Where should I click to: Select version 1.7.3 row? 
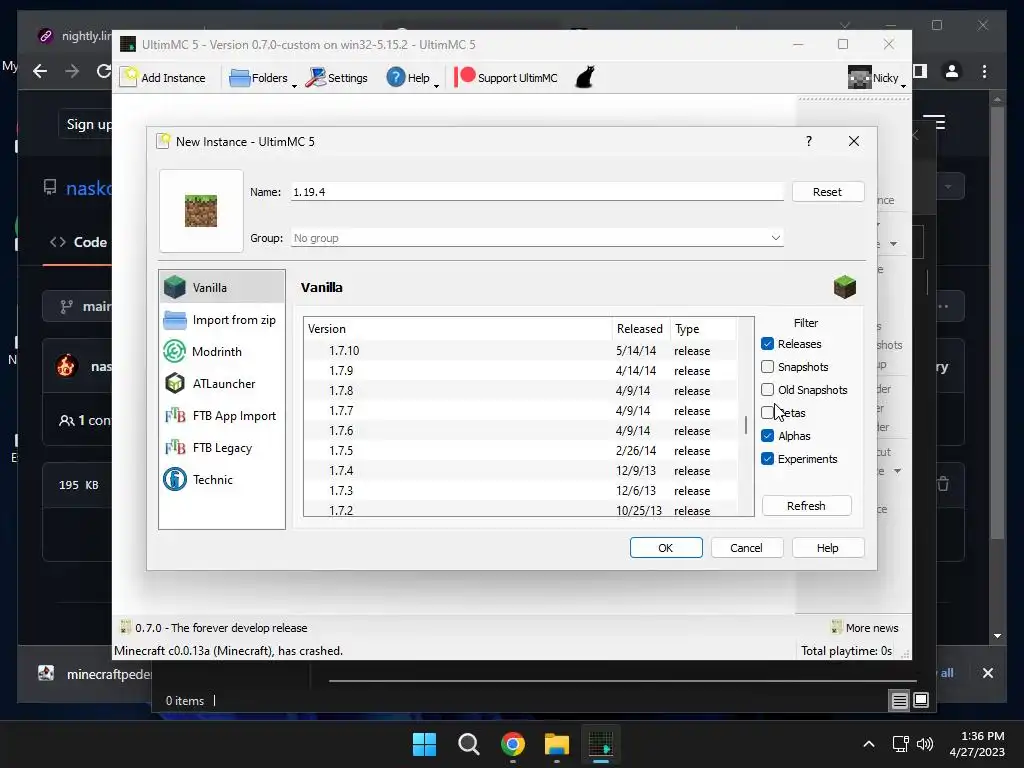520,490
